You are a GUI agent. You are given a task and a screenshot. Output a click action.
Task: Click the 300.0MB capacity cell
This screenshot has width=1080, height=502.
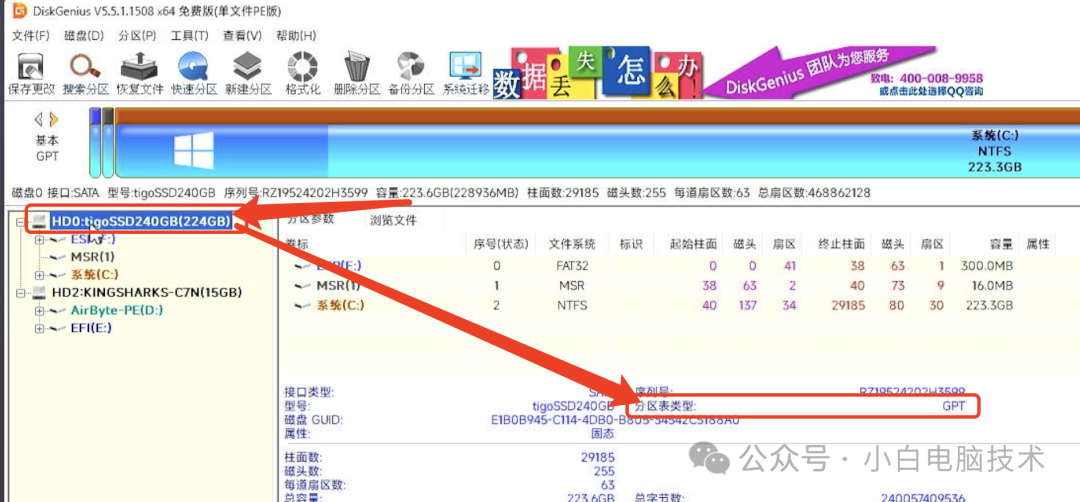[988, 266]
